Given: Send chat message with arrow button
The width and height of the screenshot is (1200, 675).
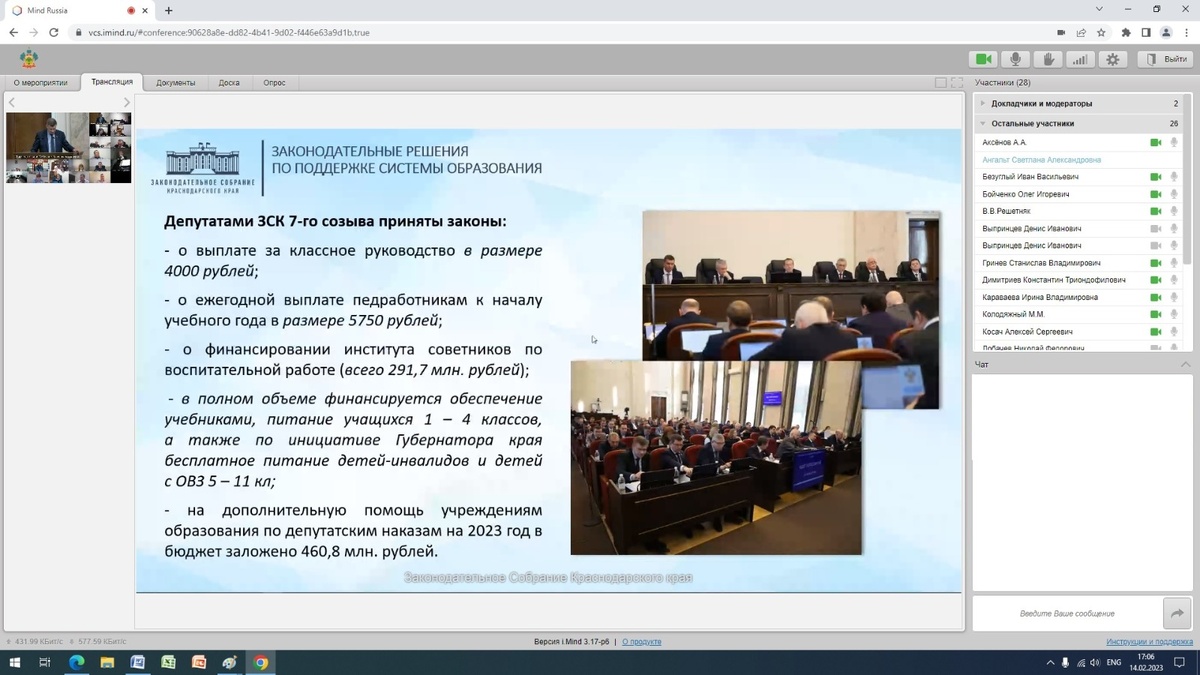Looking at the screenshot, I should click(1177, 613).
